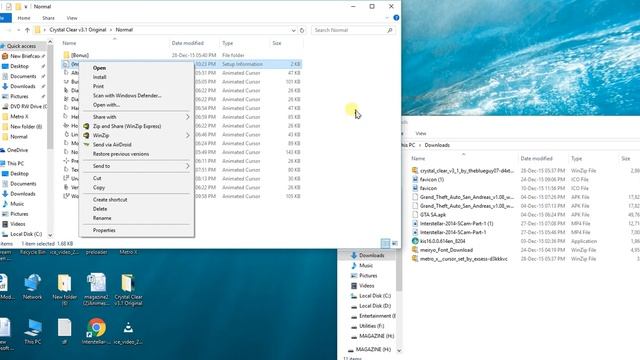Choose Zip and Share (WinZip Express)
The width and height of the screenshot is (640, 360).
click(x=127, y=127)
